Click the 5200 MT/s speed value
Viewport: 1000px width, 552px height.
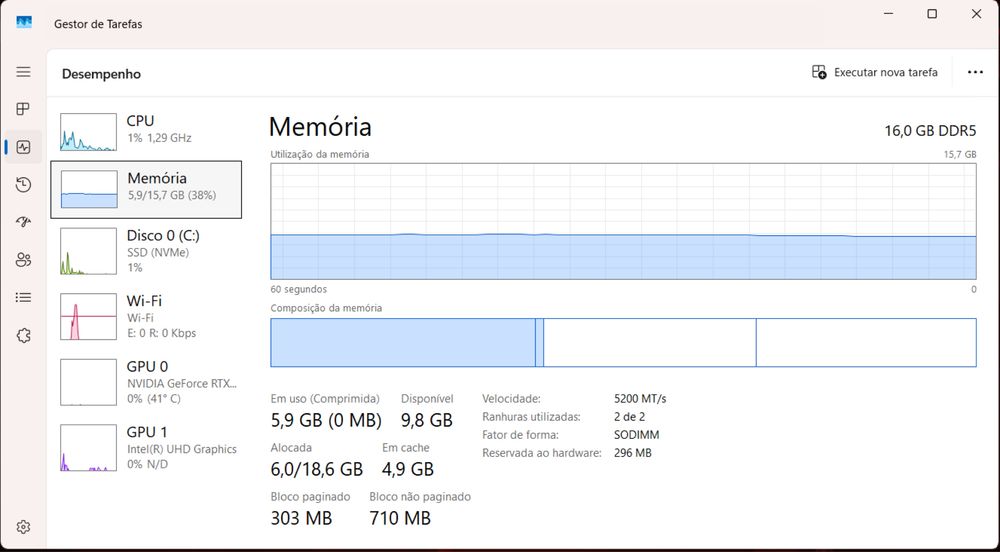coord(640,398)
